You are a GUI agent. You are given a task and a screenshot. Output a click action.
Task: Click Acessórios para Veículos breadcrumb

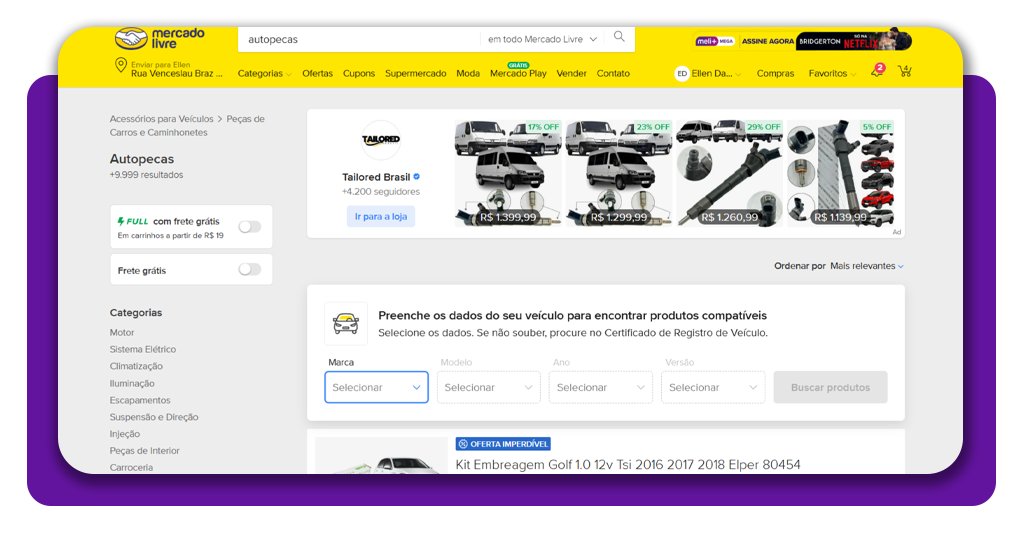pos(161,119)
